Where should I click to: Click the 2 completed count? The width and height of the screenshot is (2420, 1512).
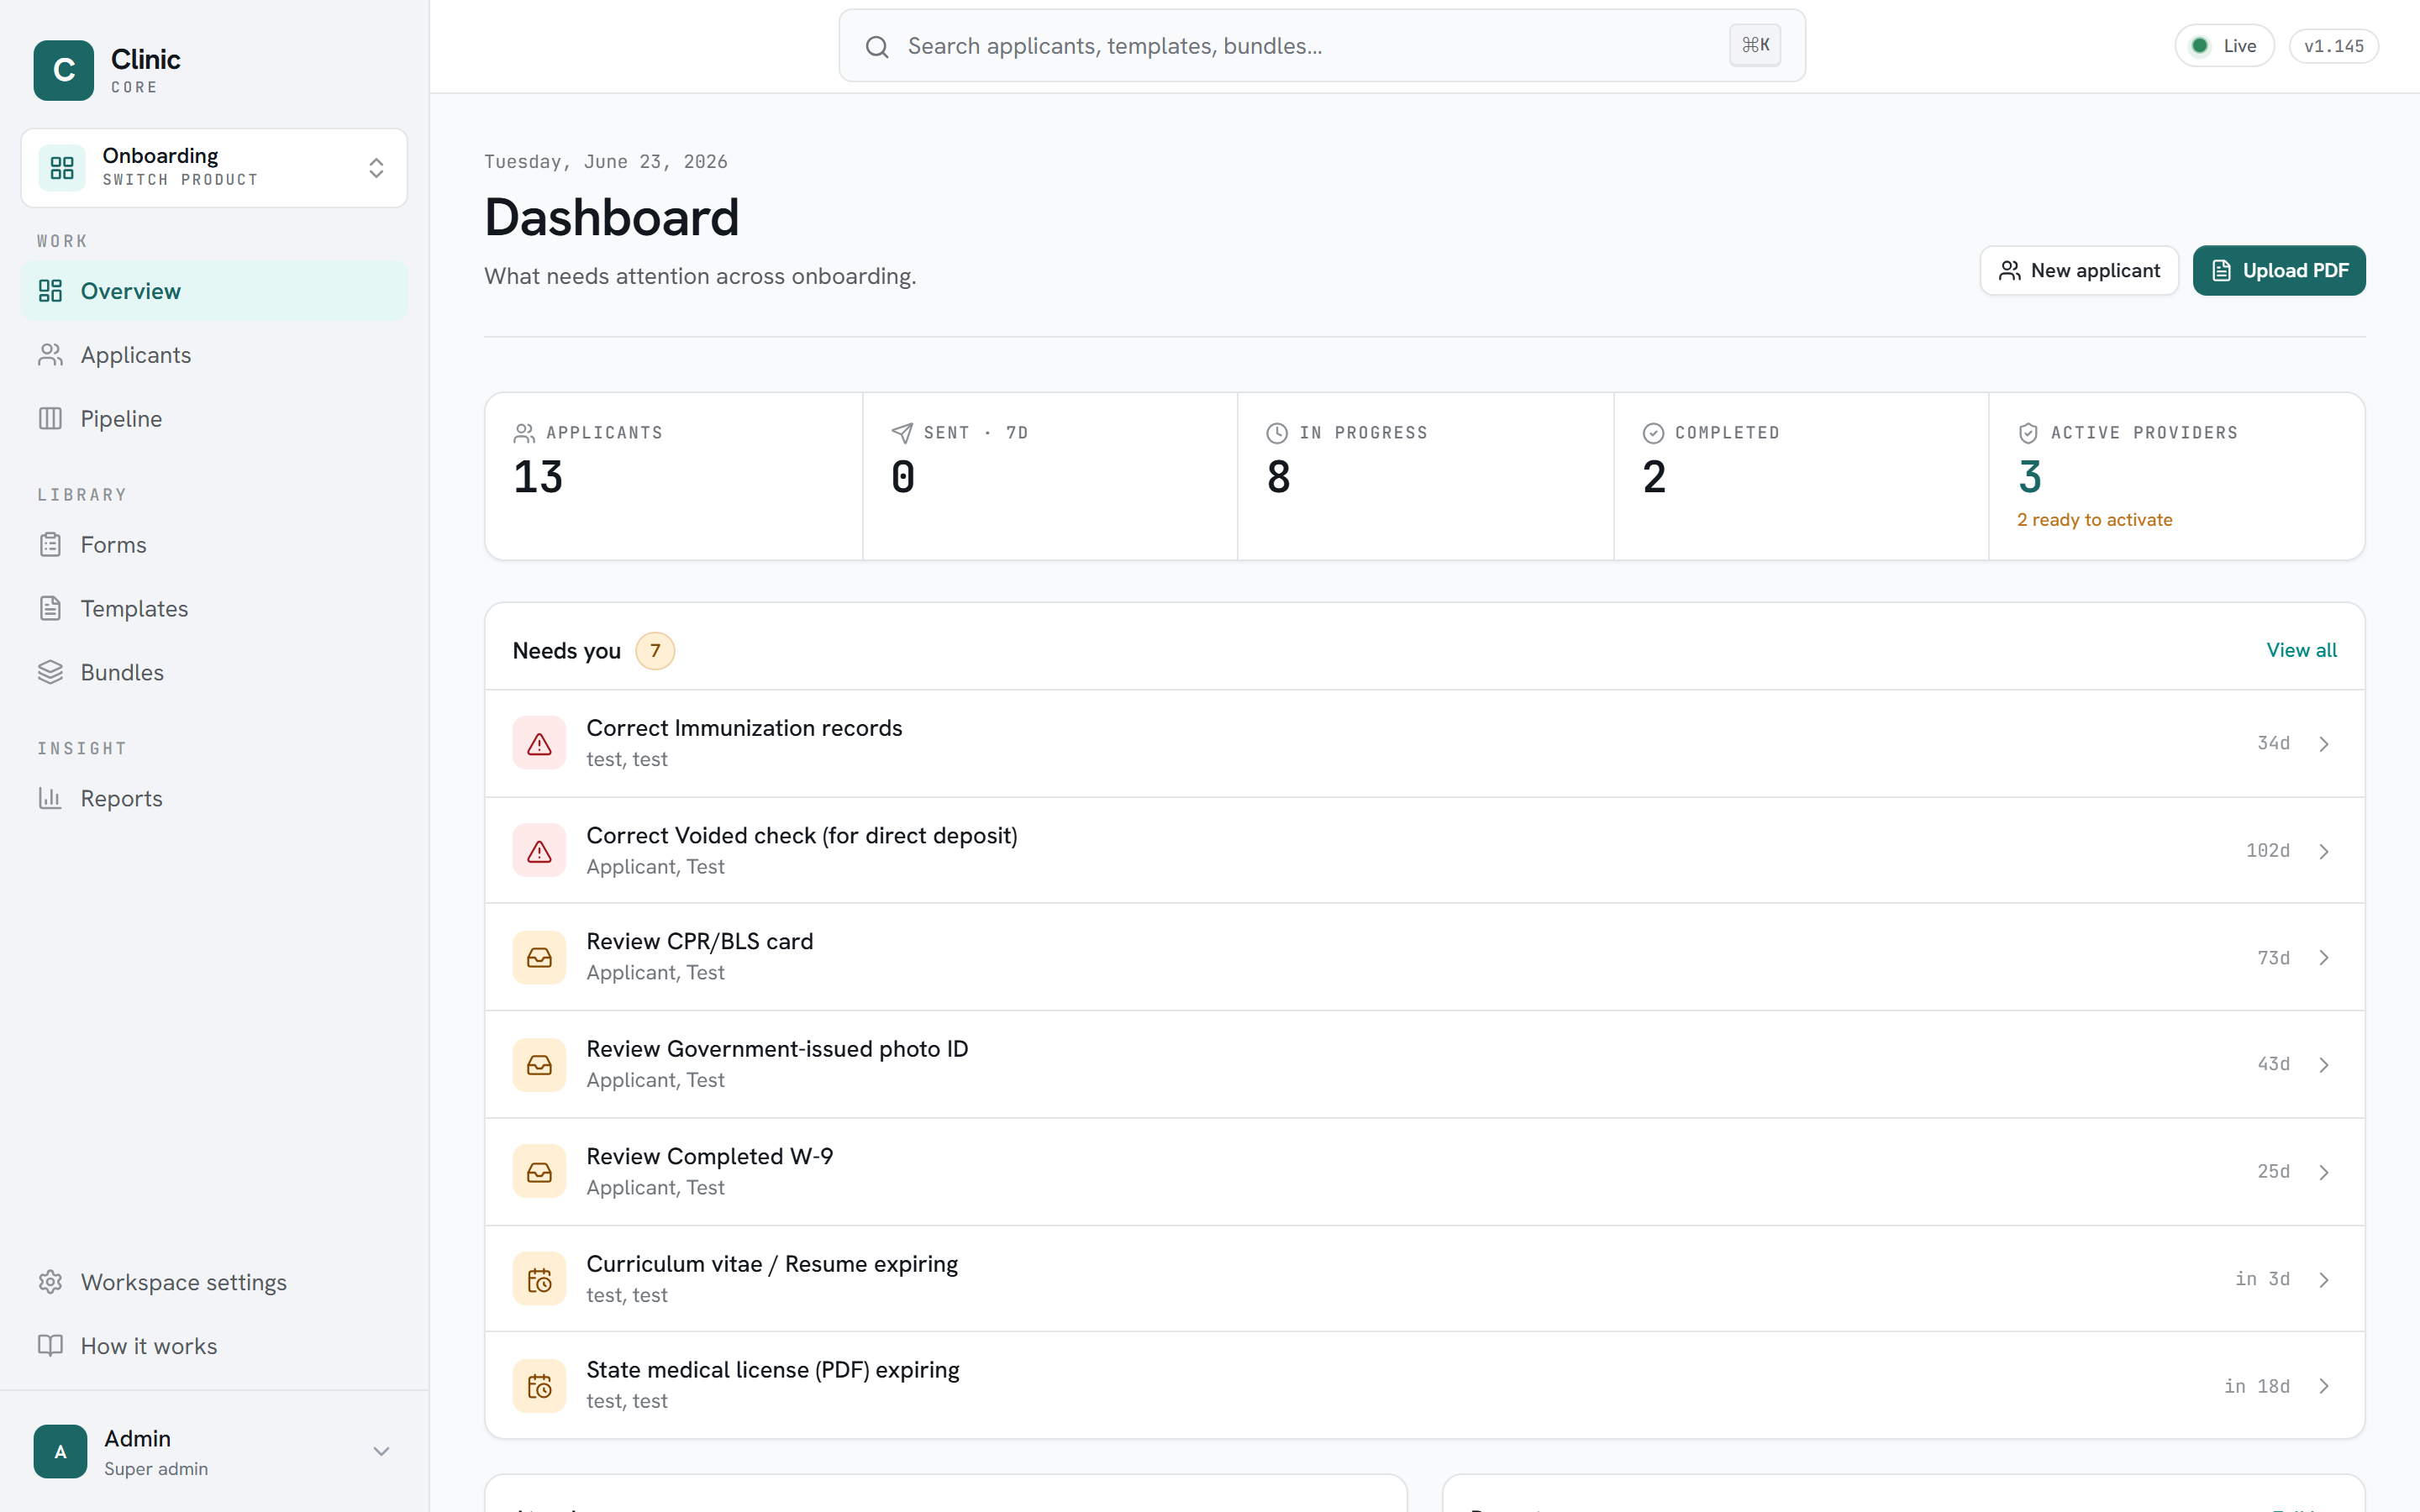click(1654, 477)
